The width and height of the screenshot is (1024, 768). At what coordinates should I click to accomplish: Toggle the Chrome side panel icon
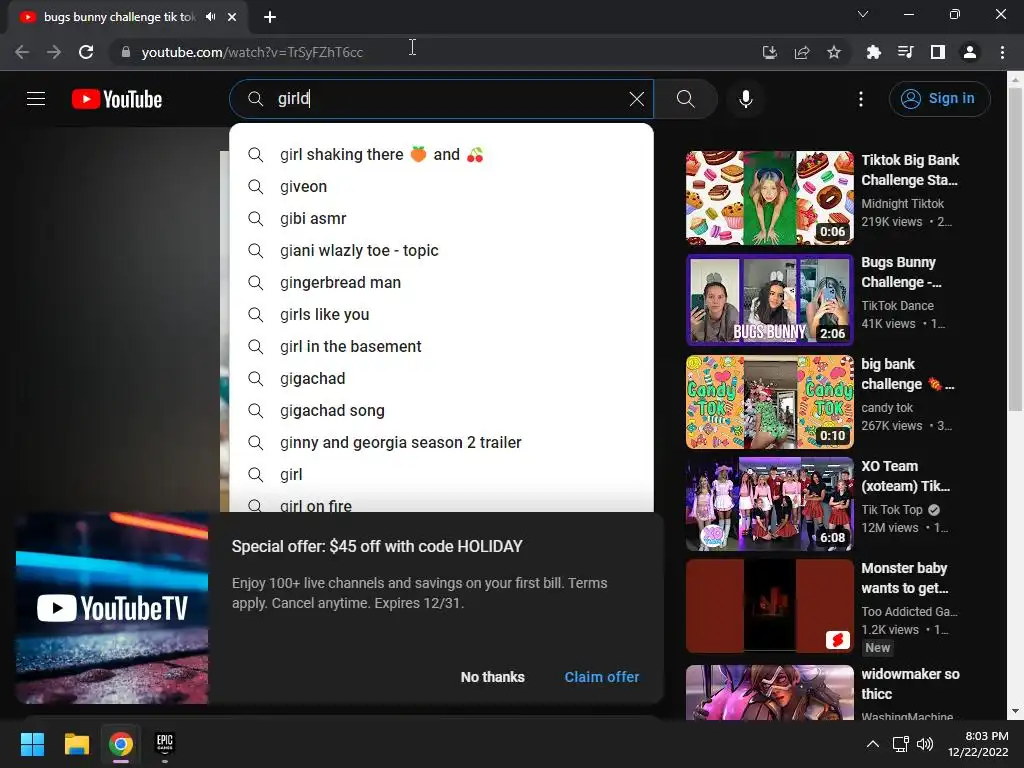pyautogui.click(x=938, y=52)
